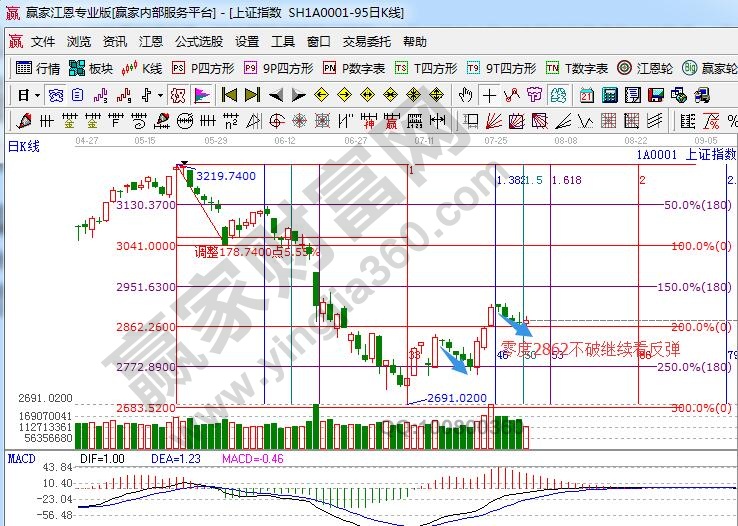Screen dimensions: 738x526
Task: Open the 窗口 menu
Action: tap(319, 42)
